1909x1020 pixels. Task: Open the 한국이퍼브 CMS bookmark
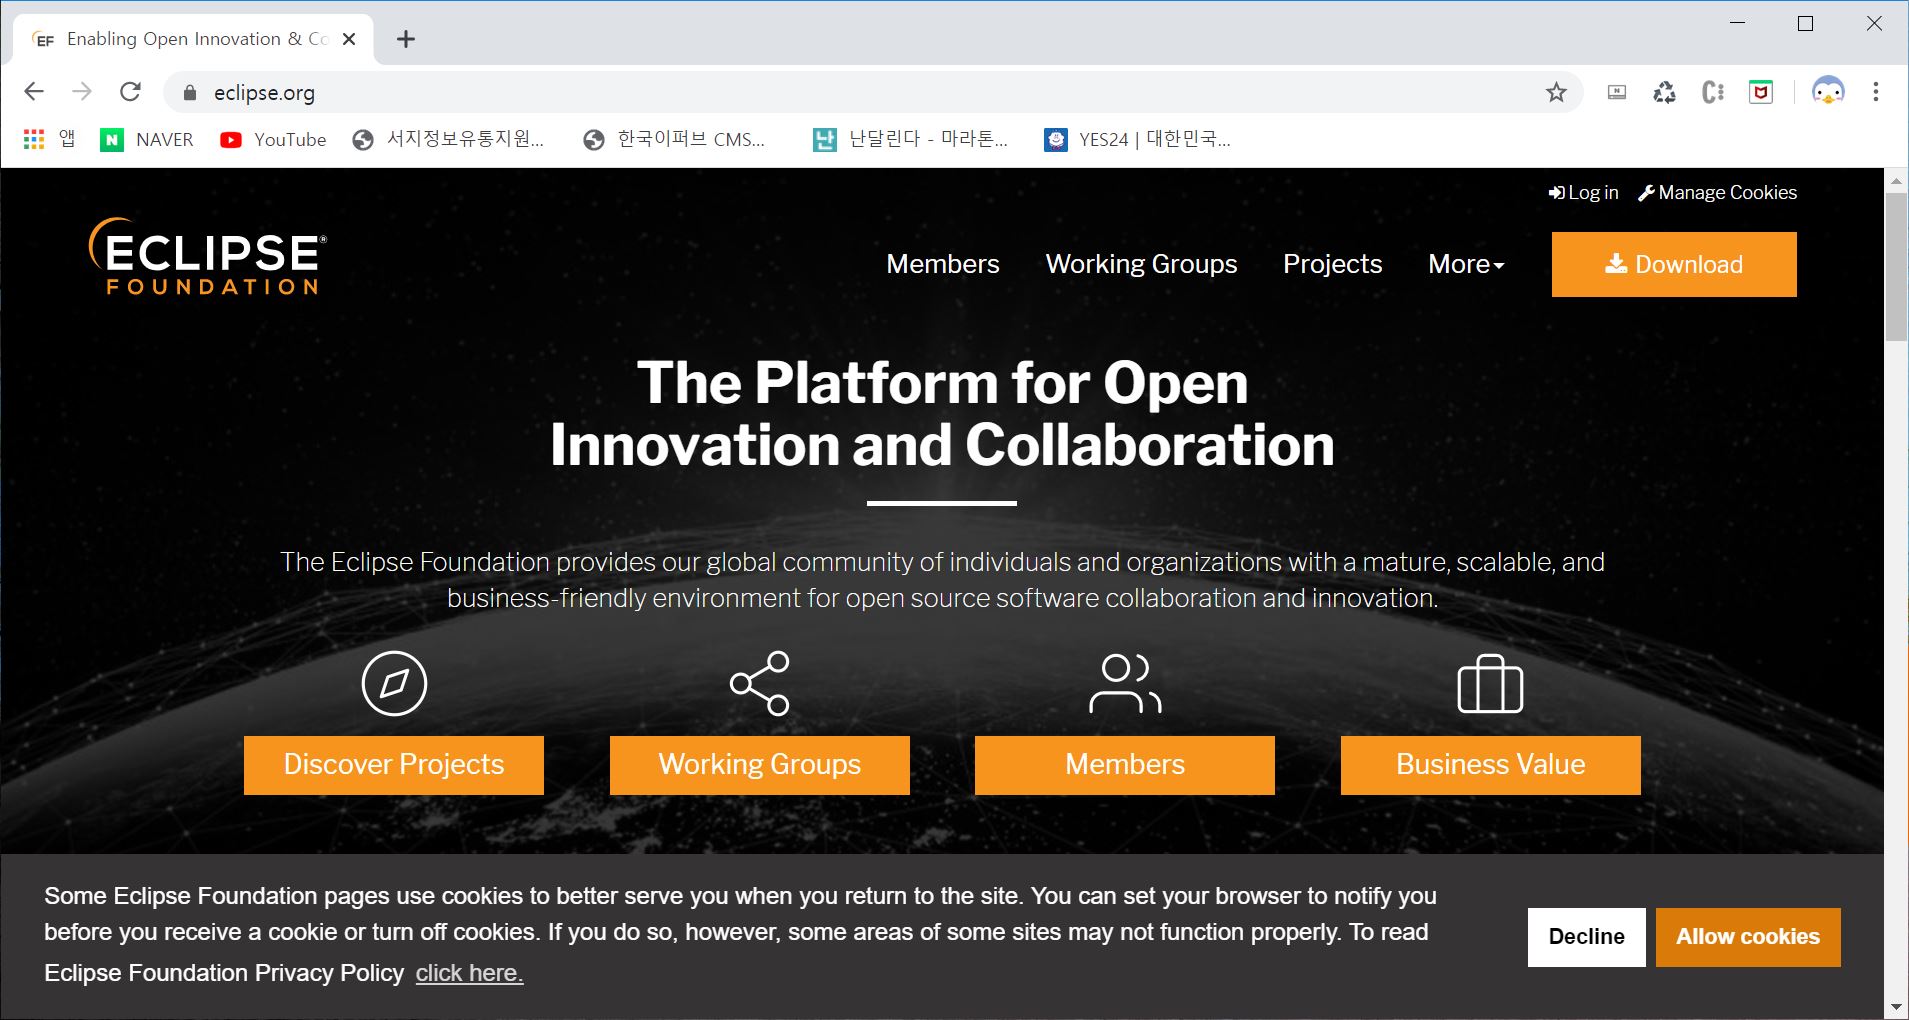674,140
